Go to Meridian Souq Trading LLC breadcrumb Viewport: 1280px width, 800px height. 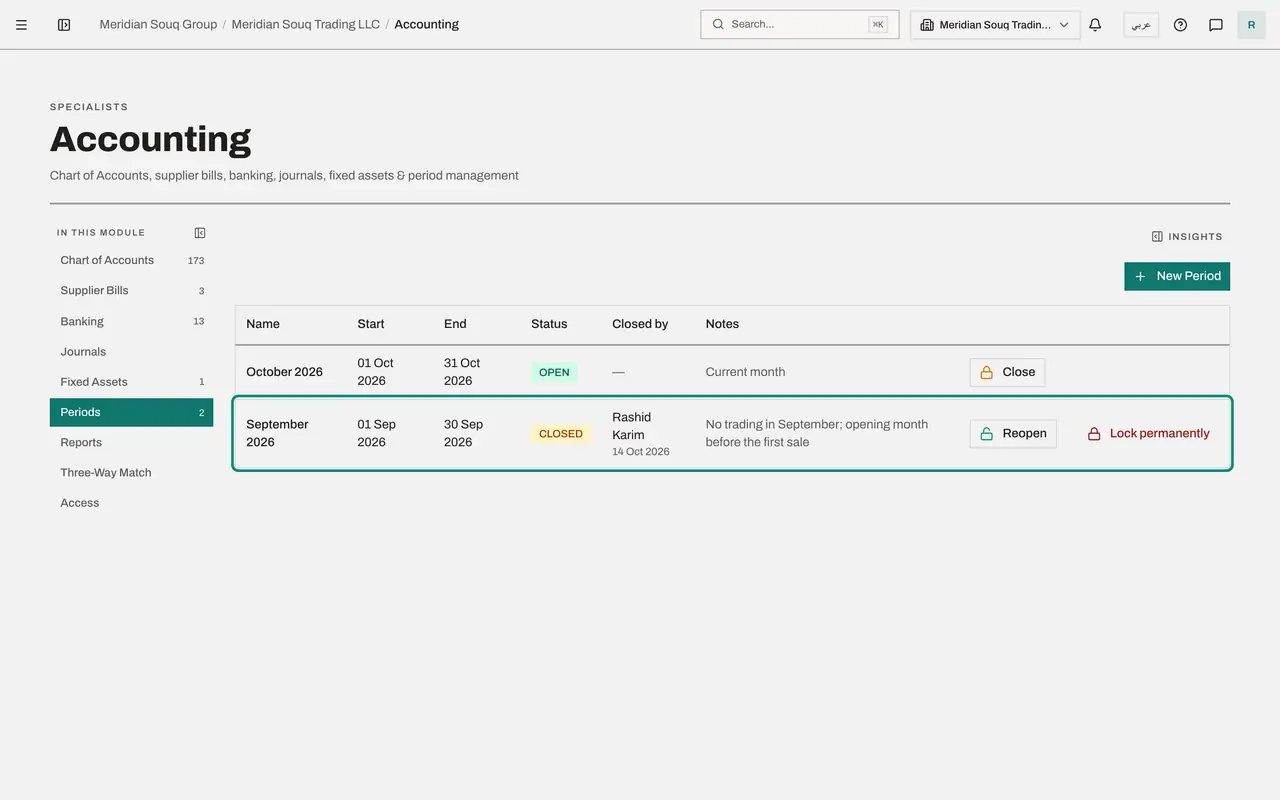coord(305,24)
